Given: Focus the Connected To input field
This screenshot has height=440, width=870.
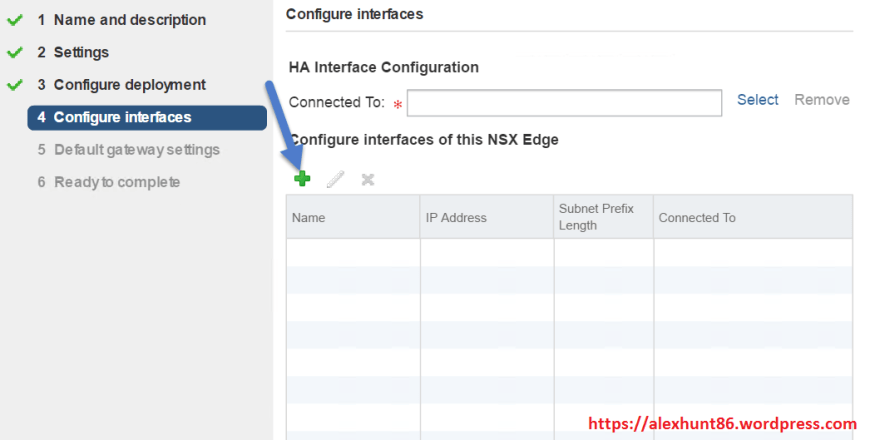Looking at the screenshot, I should 564,103.
